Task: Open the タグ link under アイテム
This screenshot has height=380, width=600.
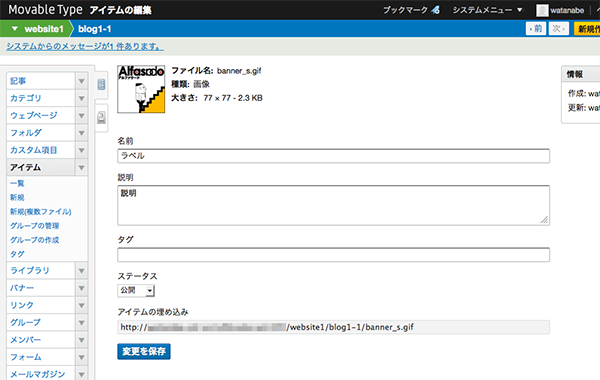Action: tap(17, 254)
